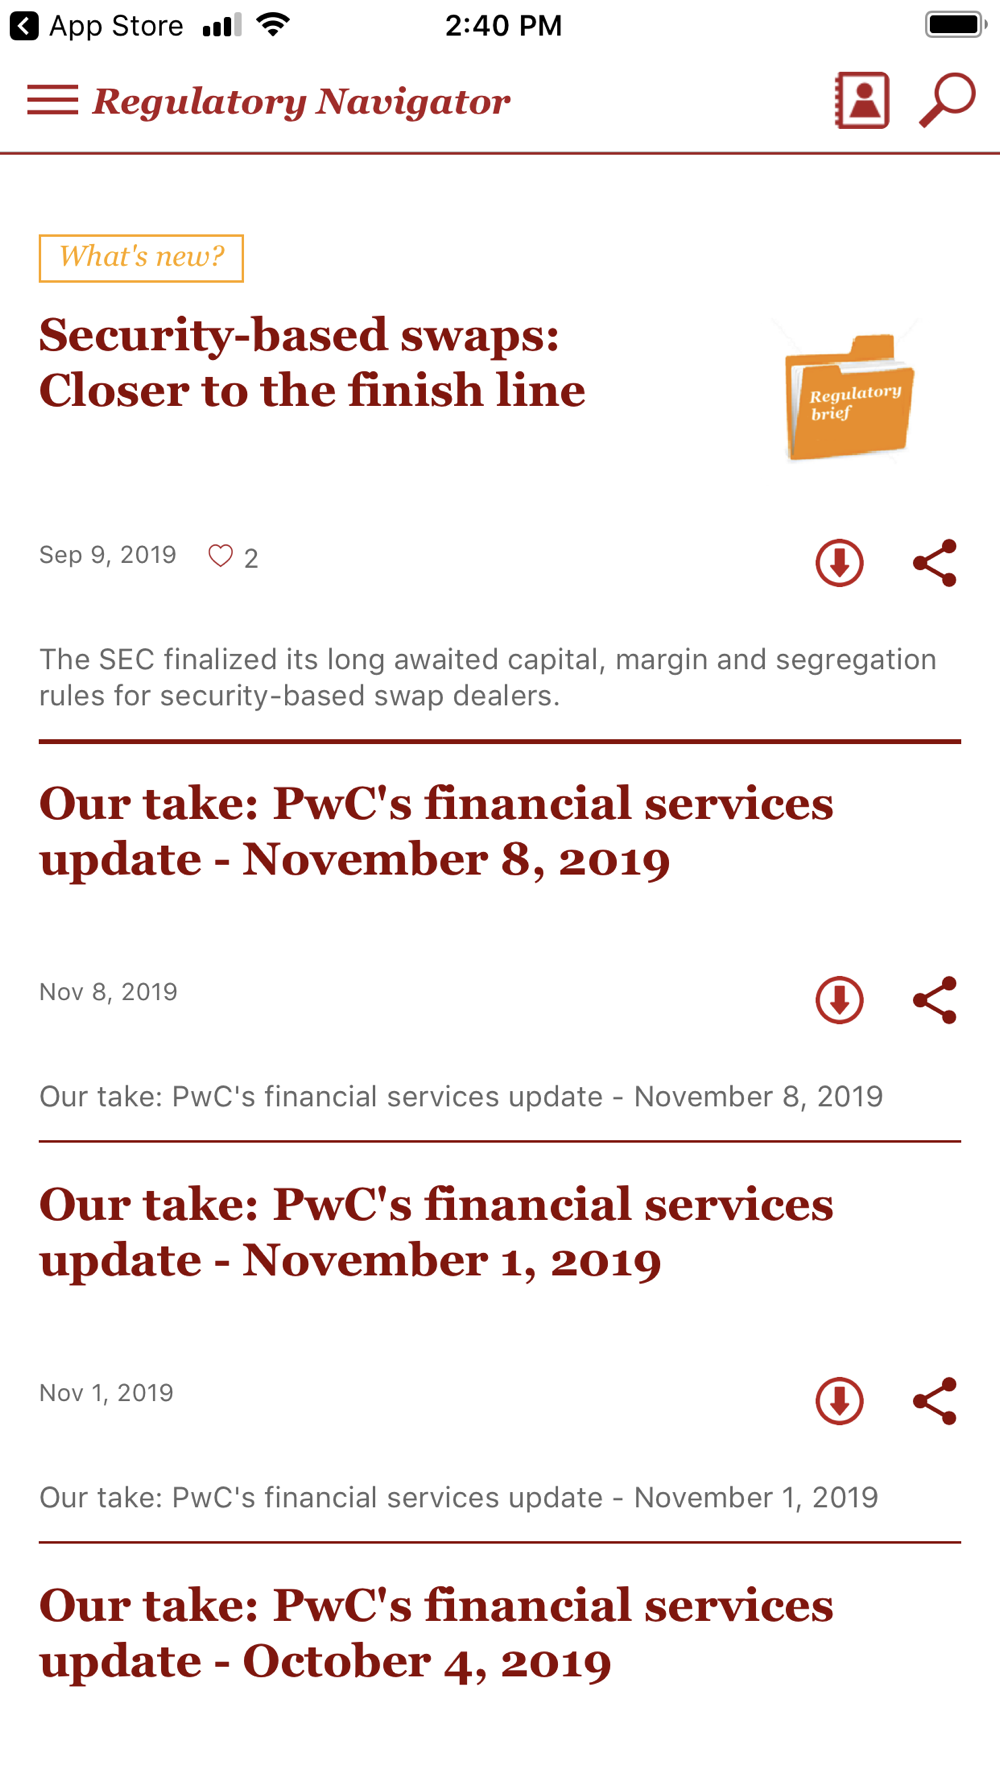1000x1778 pixels.
Task: Go back to App Store
Action: pos(97,25)
